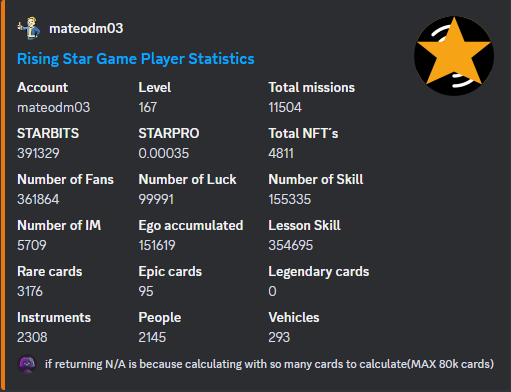Click the Total missions value 11504
This screenshot has width=511, height=392.
285,107
